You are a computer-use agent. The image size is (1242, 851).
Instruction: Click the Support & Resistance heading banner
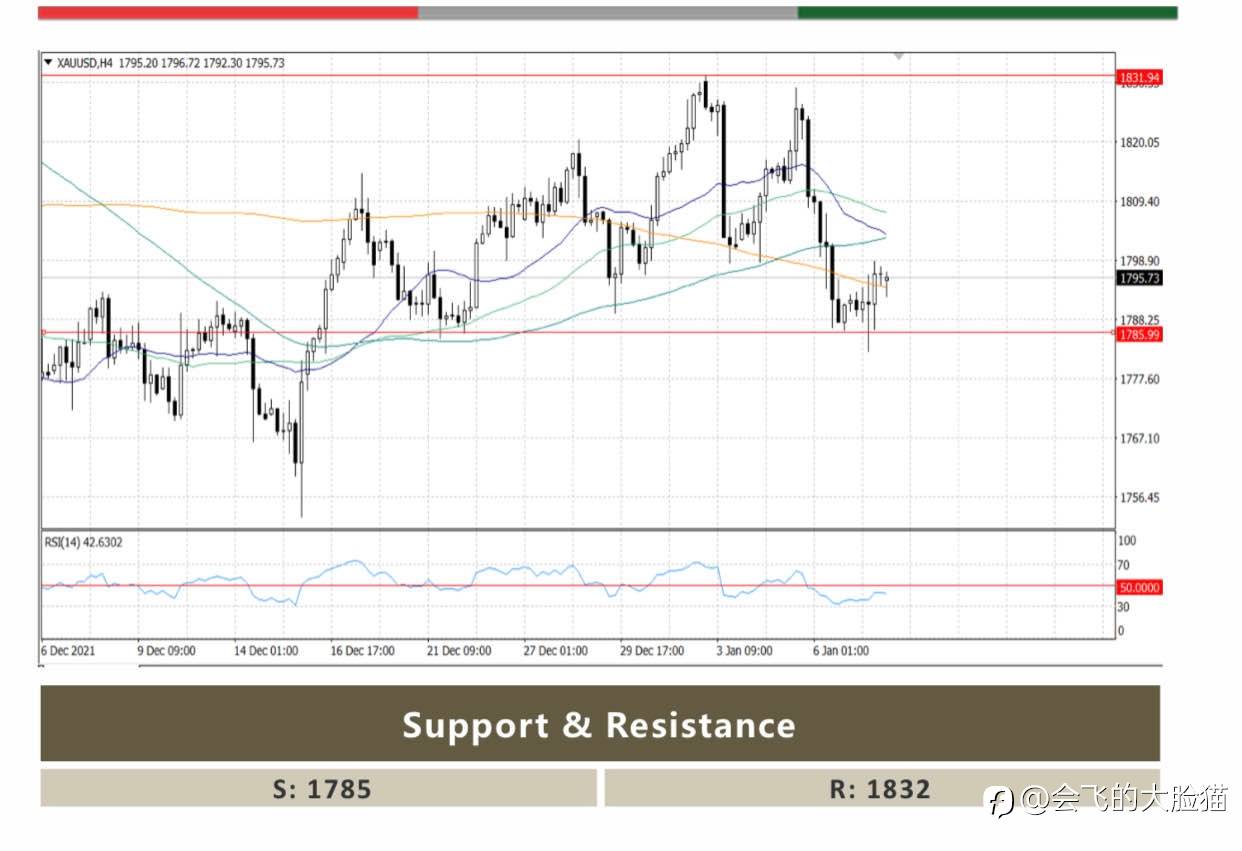coord(600,724)
